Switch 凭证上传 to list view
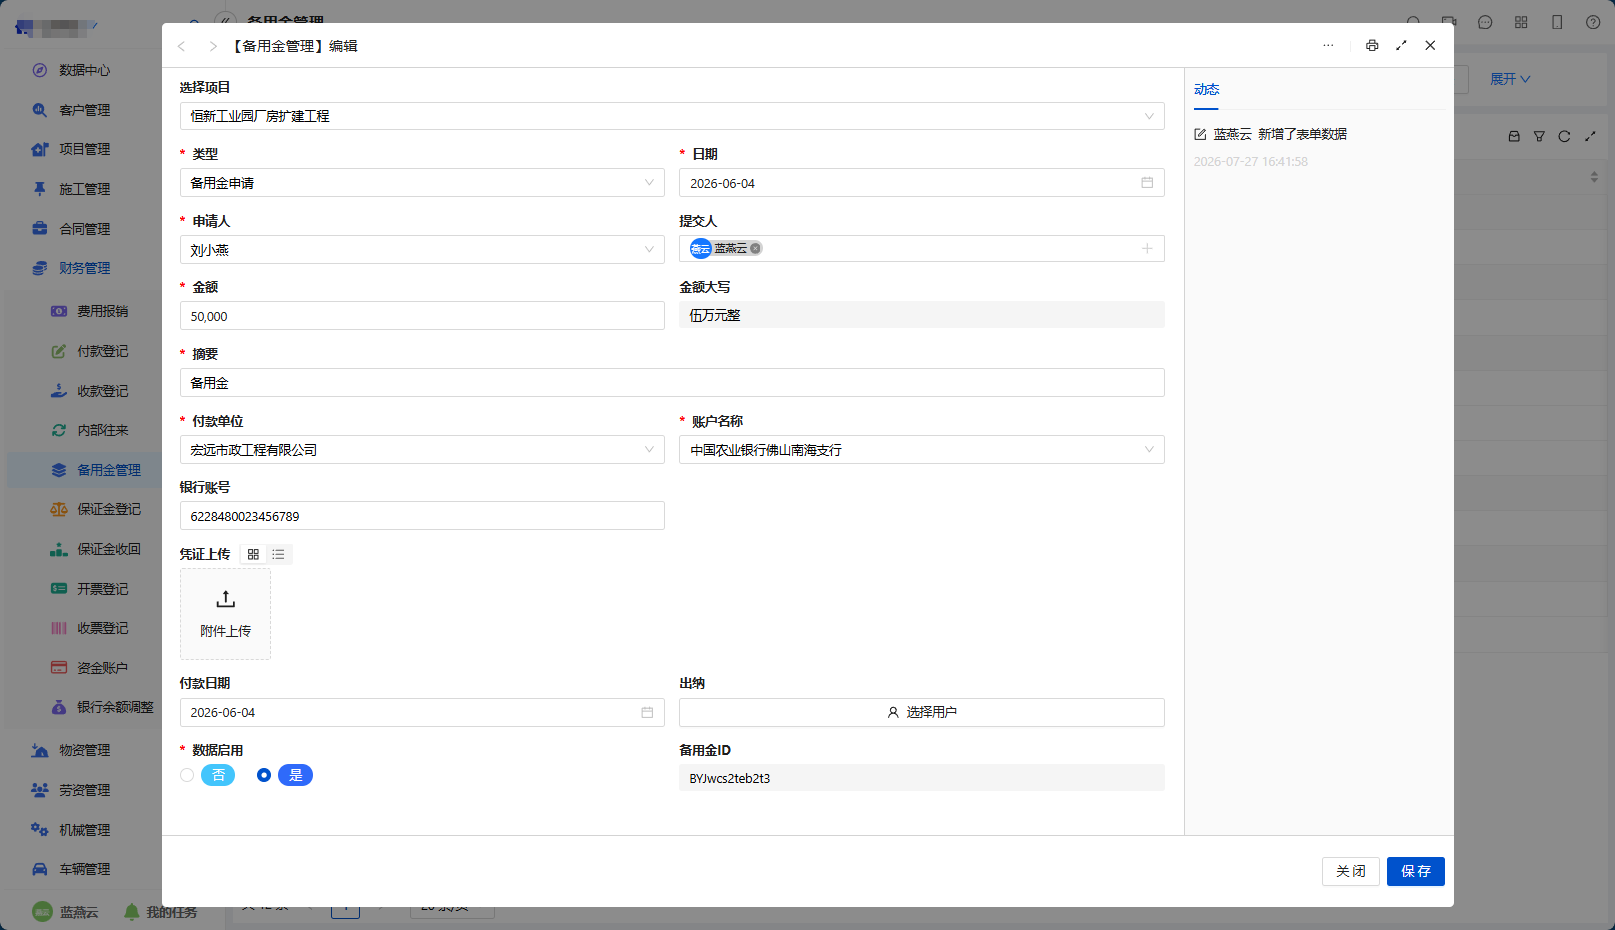Screen dimensions: 1615x930 pos(278,554)
